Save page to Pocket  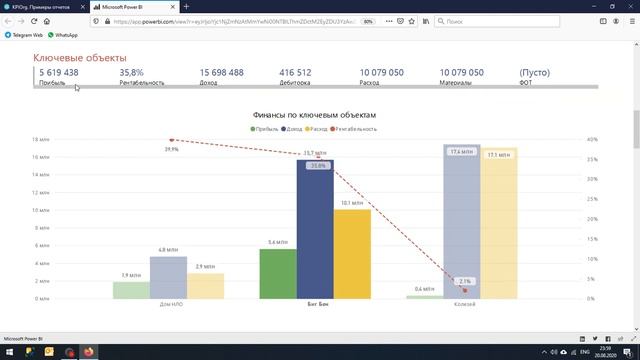click(x=400, y=21)
